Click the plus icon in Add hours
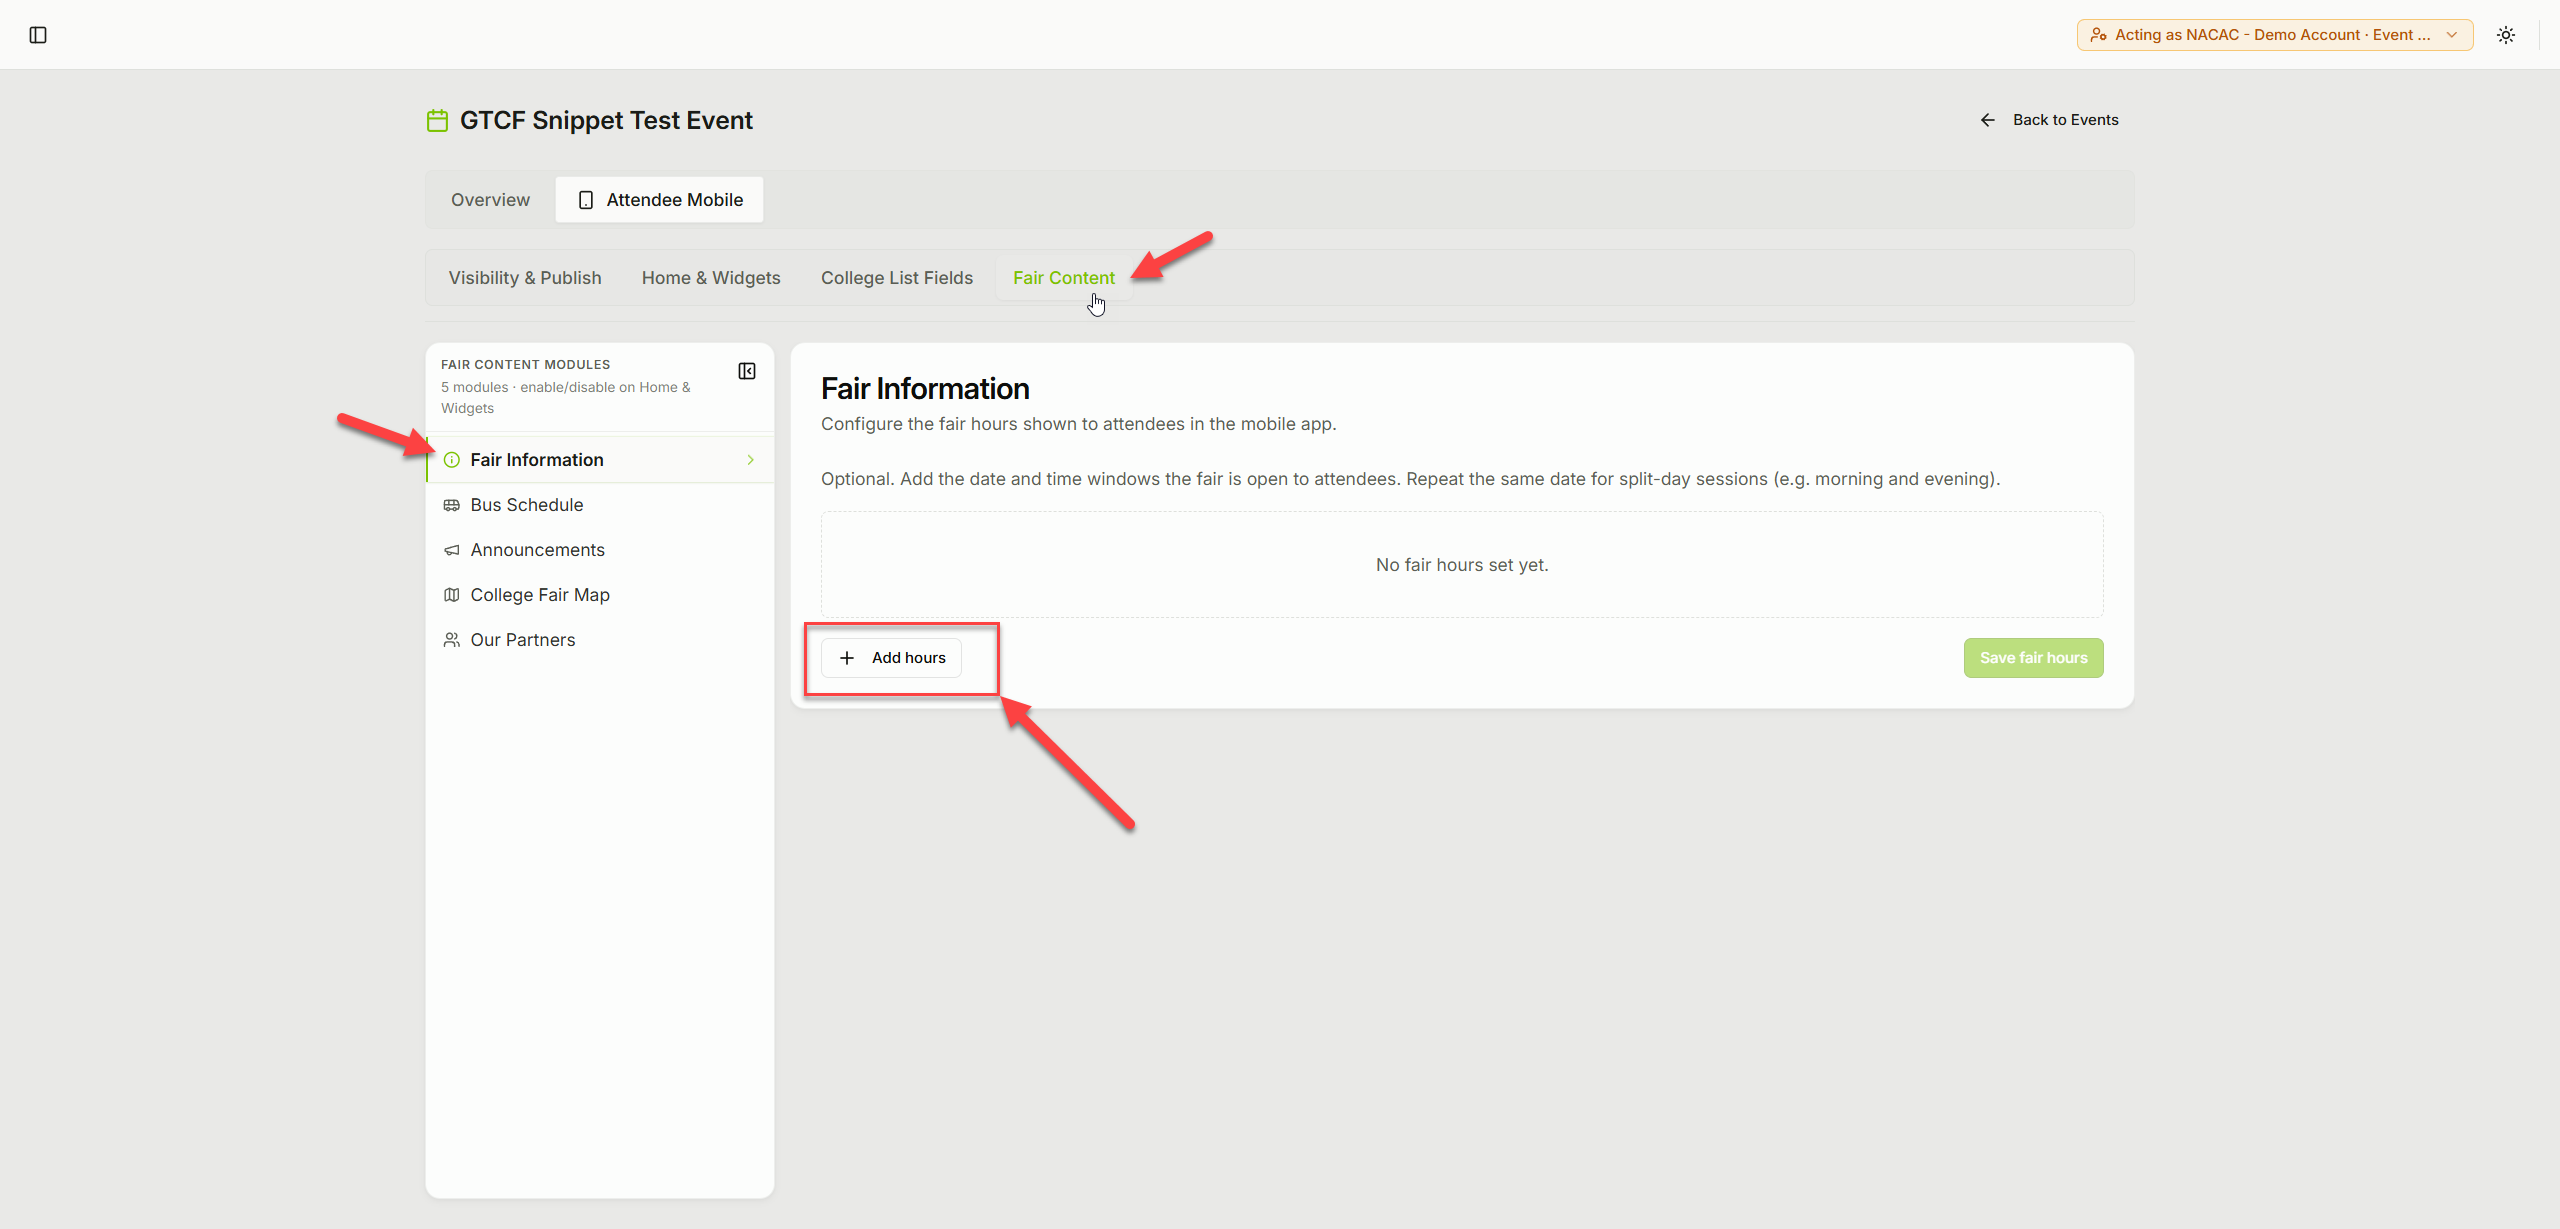 [x=847, y=658]
